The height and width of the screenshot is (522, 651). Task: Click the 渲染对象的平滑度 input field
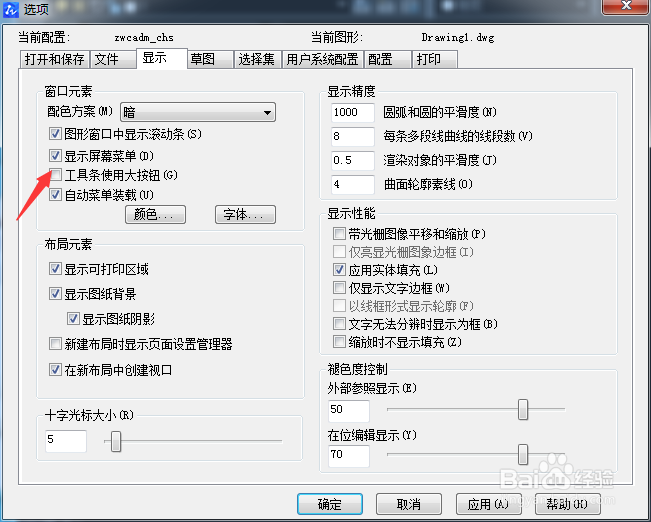pyautogui.click(x=353, y=160)
